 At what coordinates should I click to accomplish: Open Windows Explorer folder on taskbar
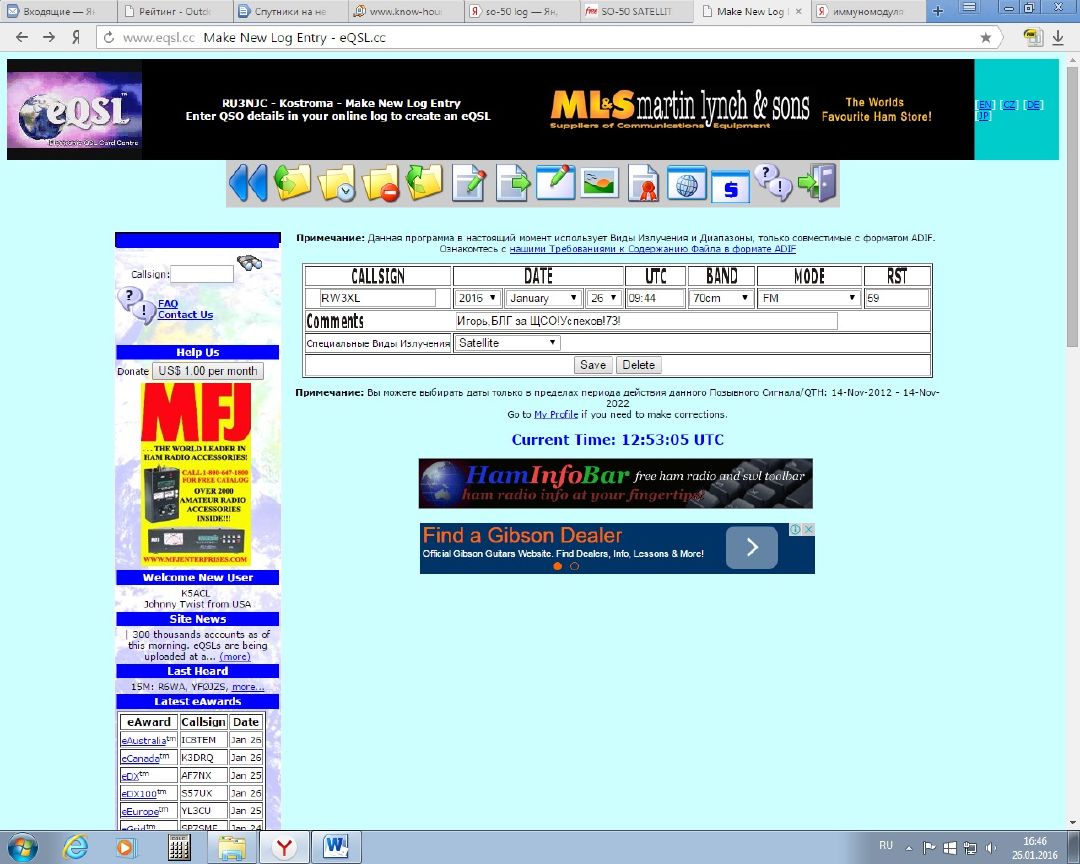pos(231,847)
